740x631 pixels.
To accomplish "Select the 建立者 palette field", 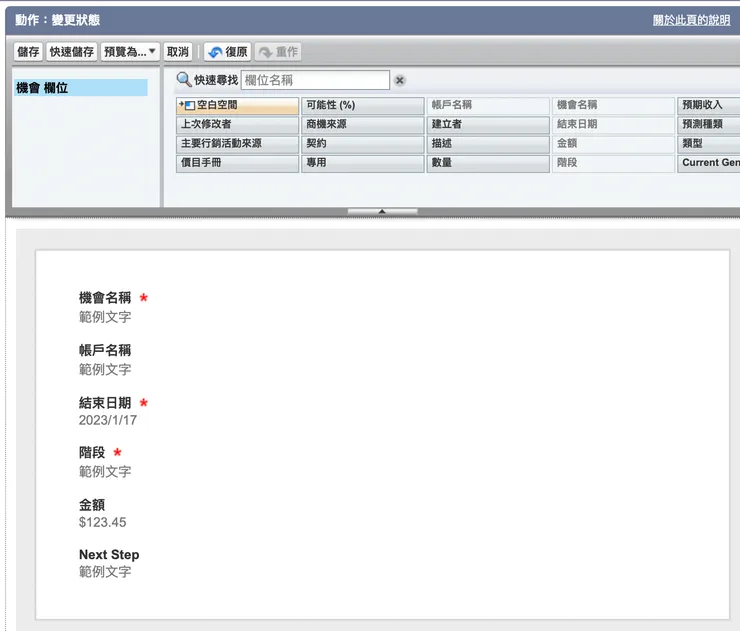I will click(x=488, y=125).
